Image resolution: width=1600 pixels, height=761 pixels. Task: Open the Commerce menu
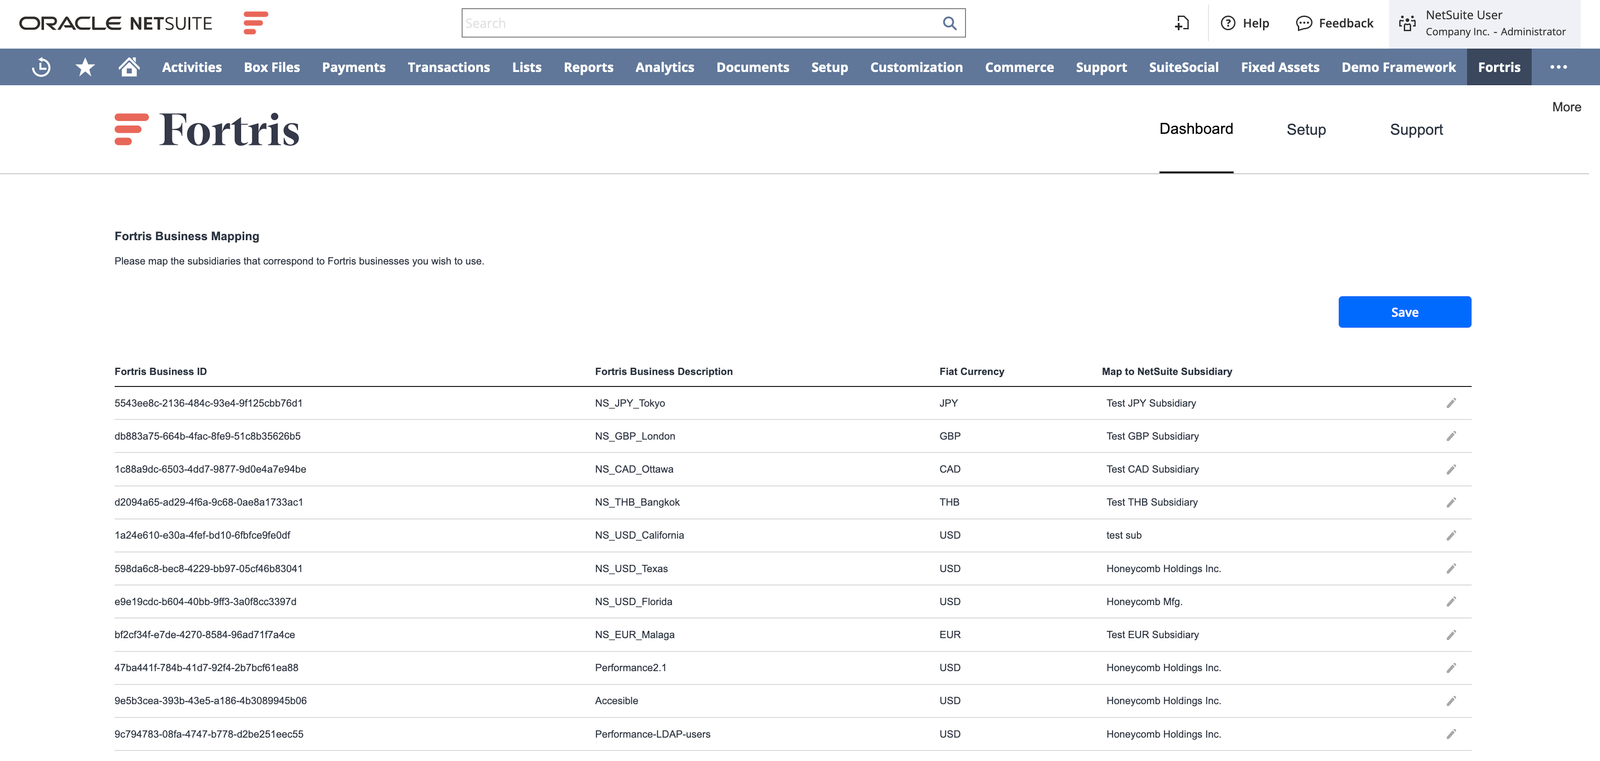[1020, 67]
